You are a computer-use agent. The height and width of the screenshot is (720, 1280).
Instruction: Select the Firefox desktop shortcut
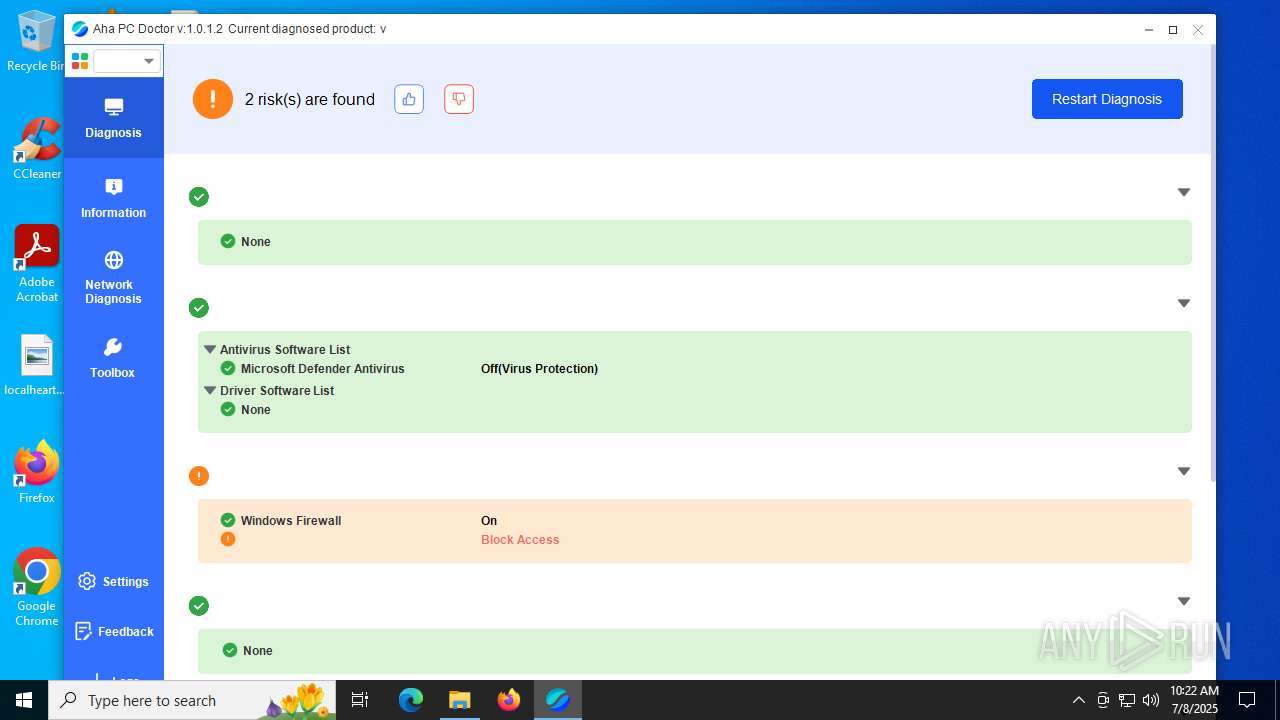point(37,471)
